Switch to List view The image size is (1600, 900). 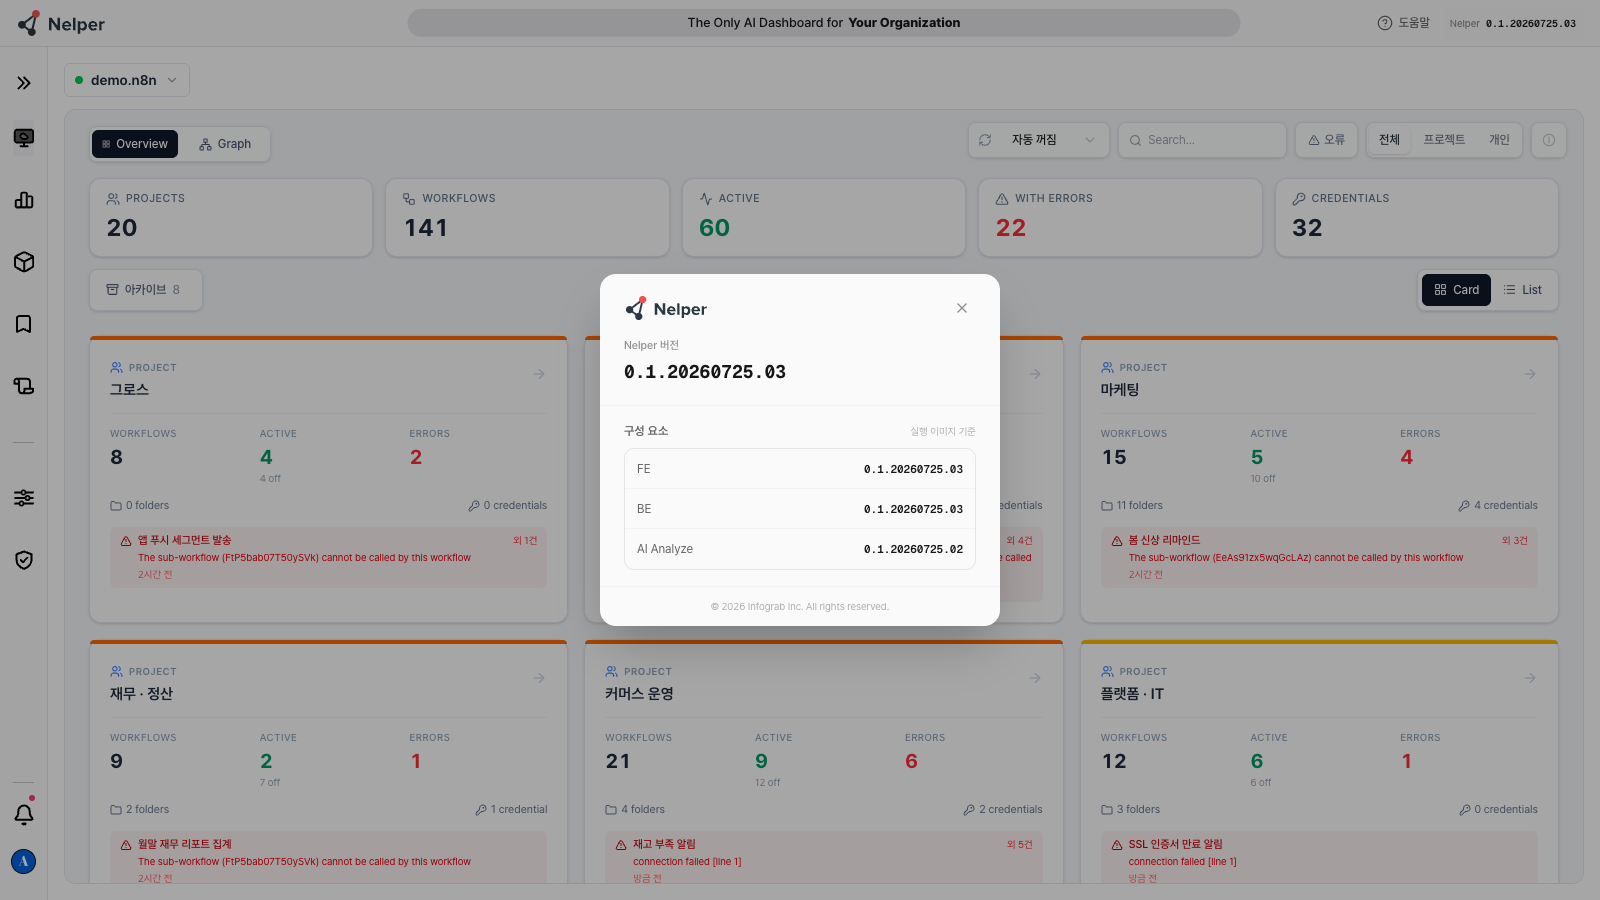pos(1523,290)
